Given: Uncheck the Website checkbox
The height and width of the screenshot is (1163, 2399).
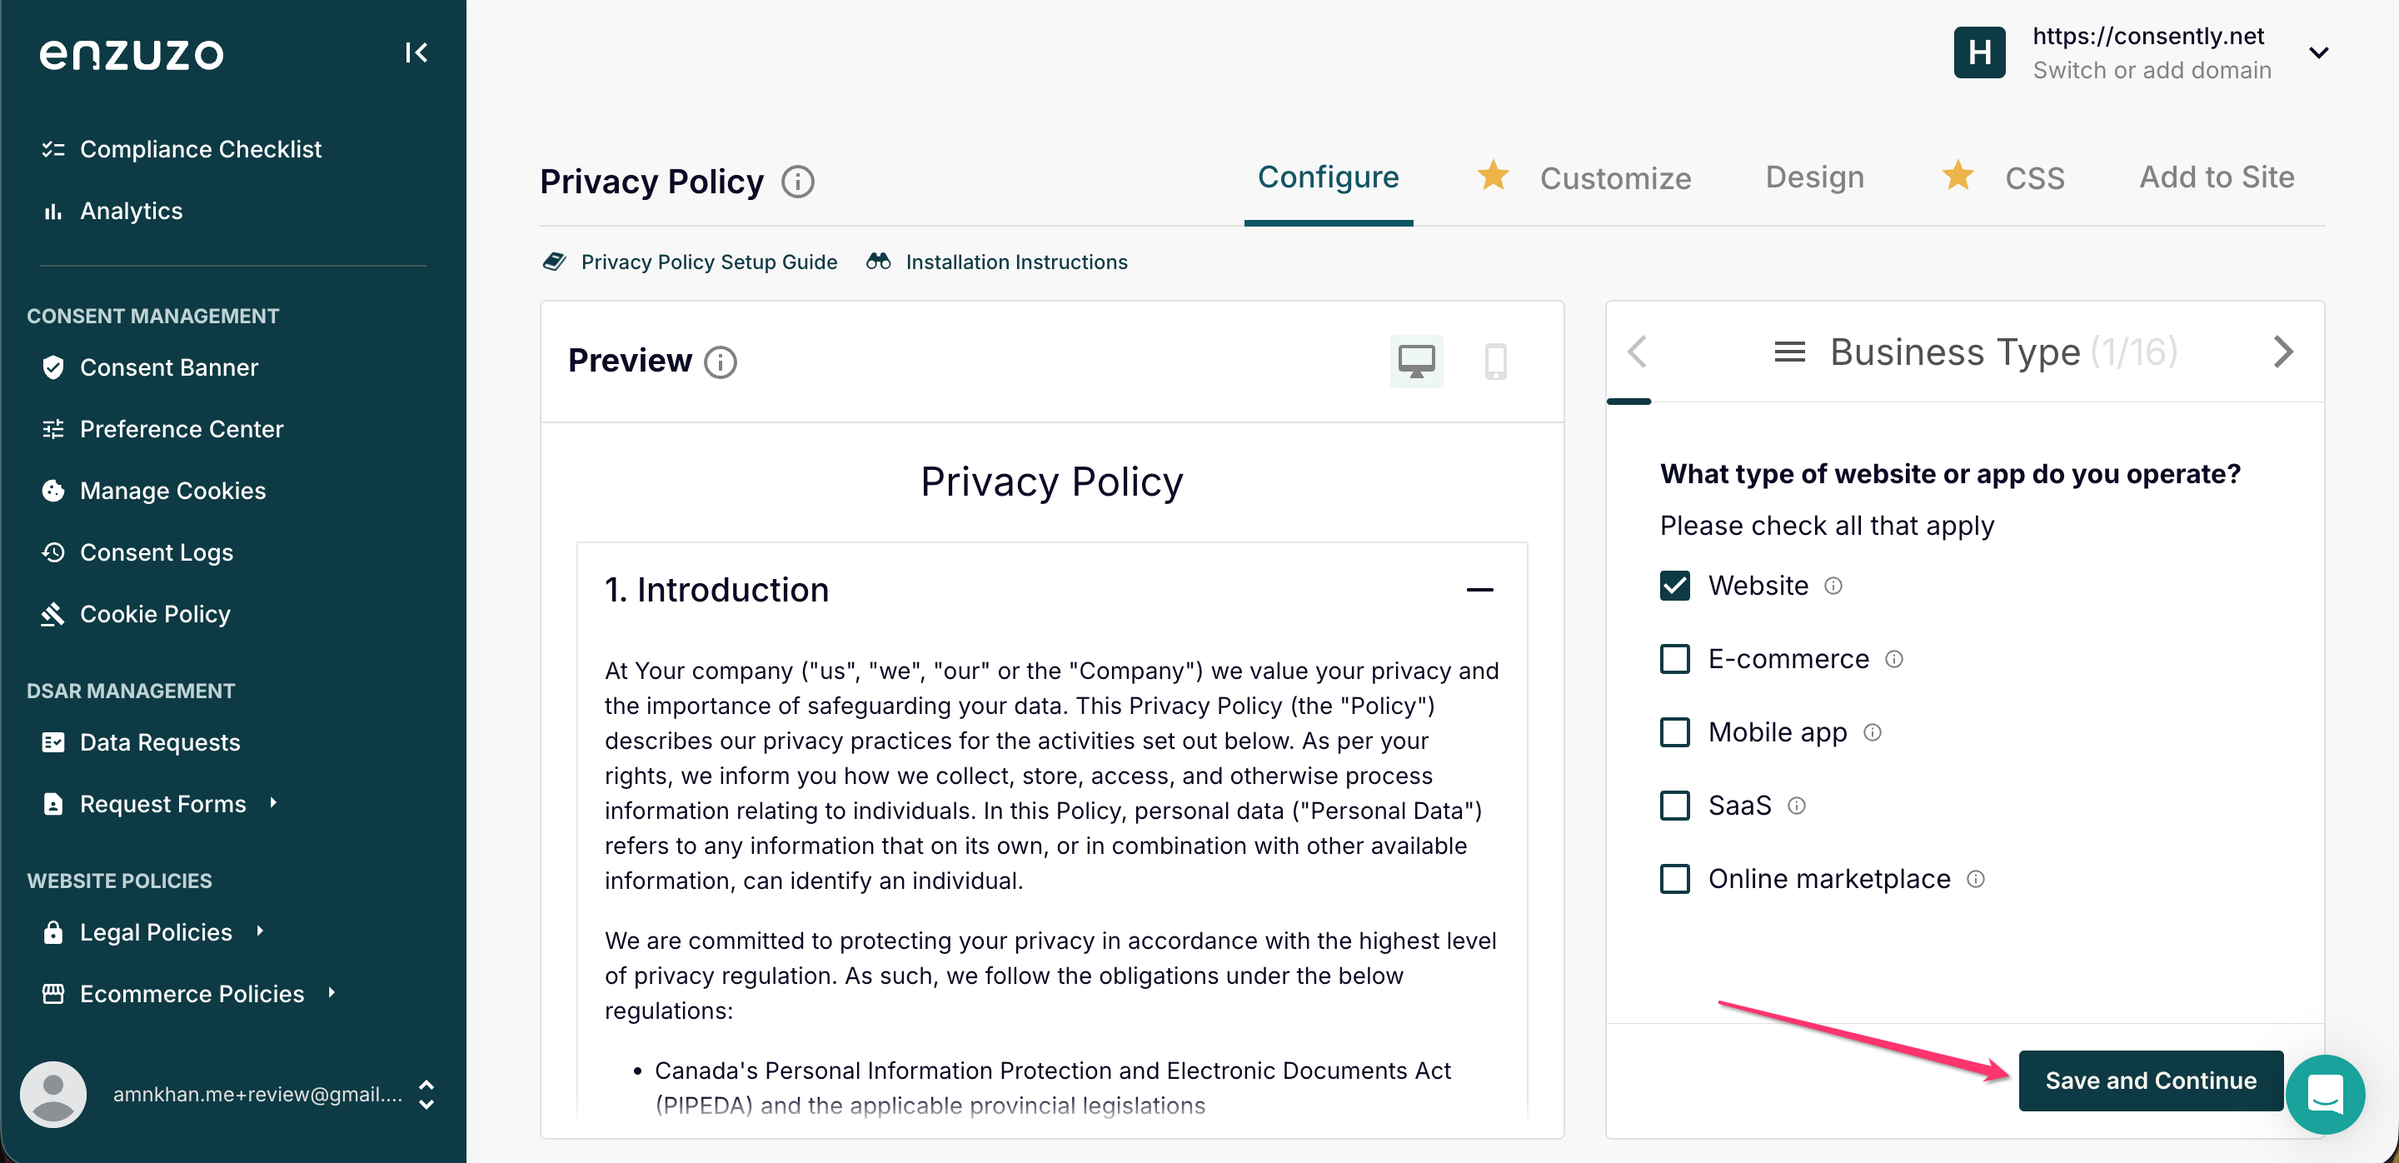Looking at the screenshot, I should coord(1674,585).
